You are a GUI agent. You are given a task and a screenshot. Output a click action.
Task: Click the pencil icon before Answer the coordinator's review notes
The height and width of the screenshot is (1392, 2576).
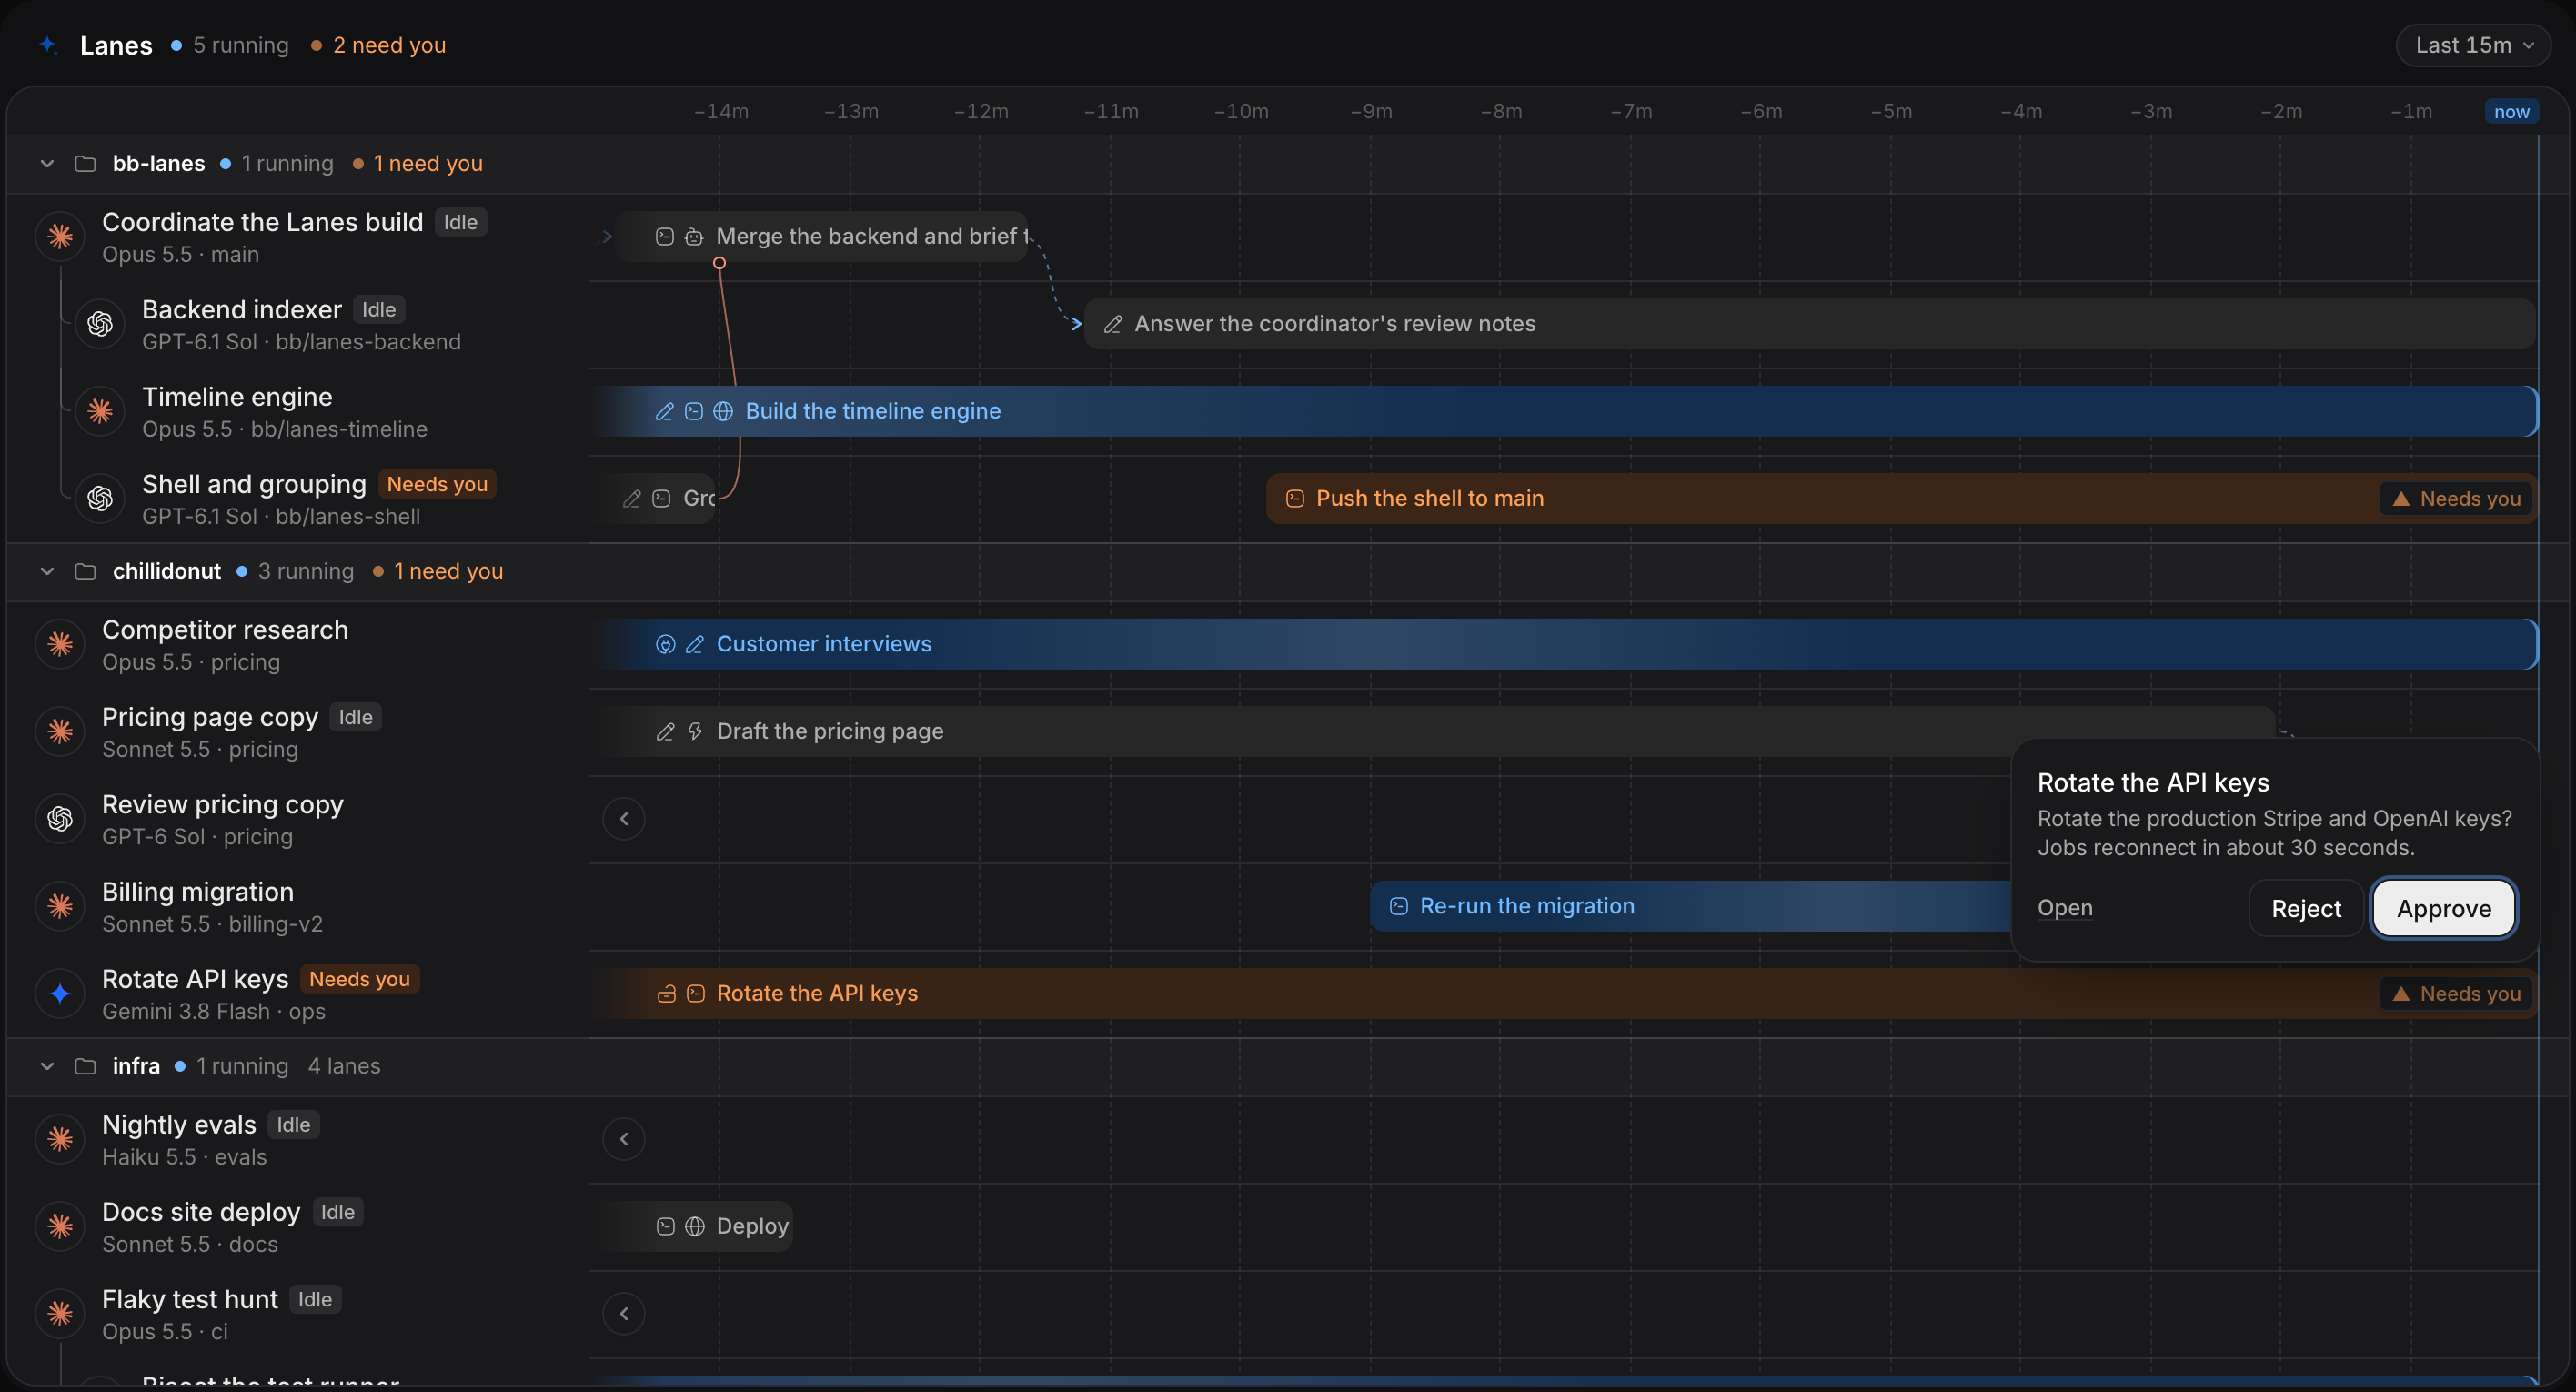point(1112,324)
